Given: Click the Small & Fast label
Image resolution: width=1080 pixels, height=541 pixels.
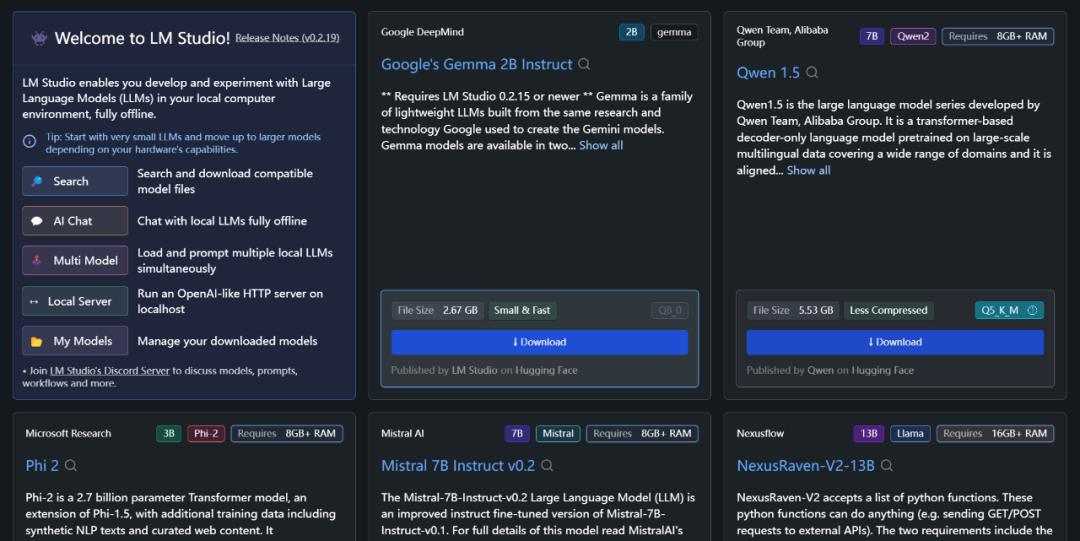Looking at the screenshot, I should coord(522,310).
